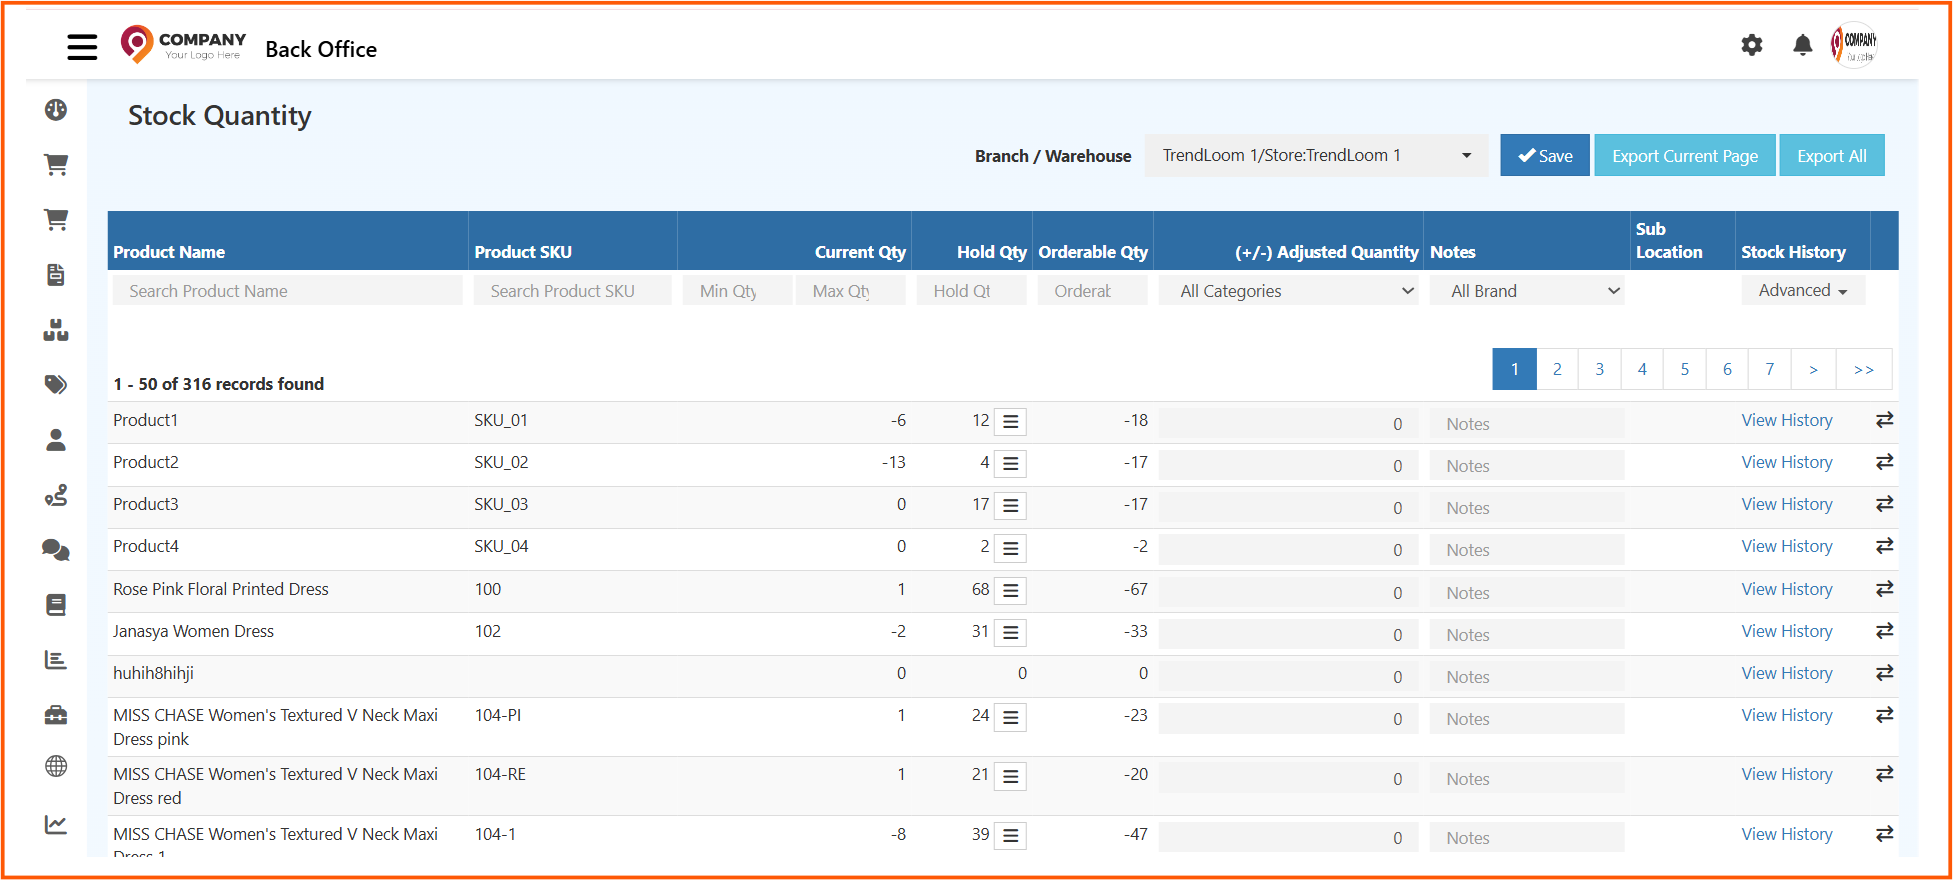Open the notifications bell
The image size is (1953, 880).
[x=1802, y=45]
